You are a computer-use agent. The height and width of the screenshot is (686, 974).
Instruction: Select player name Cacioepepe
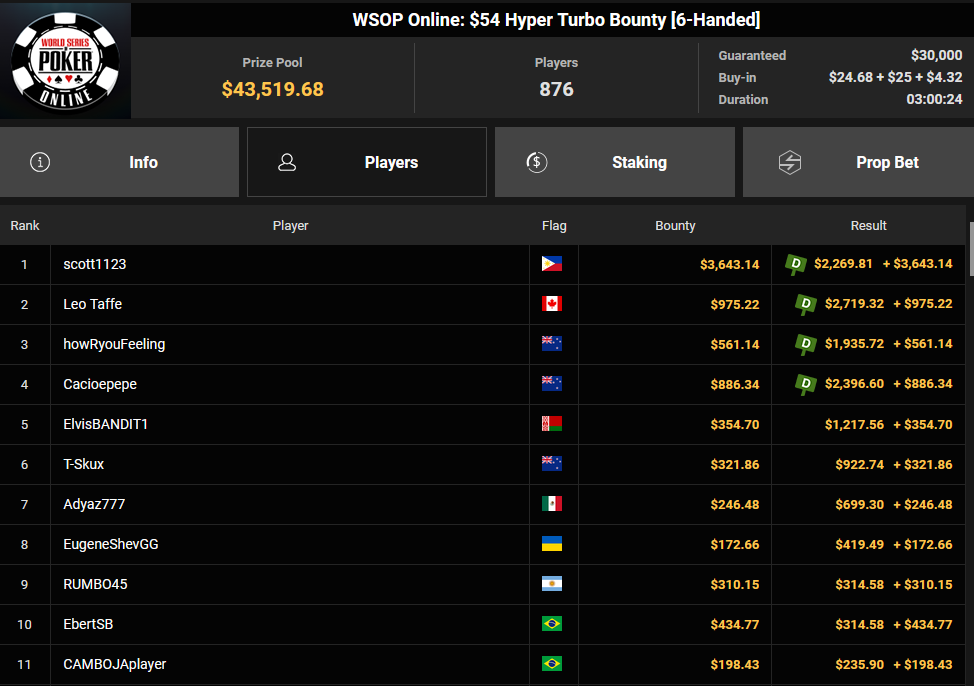[x=100, y=384]
